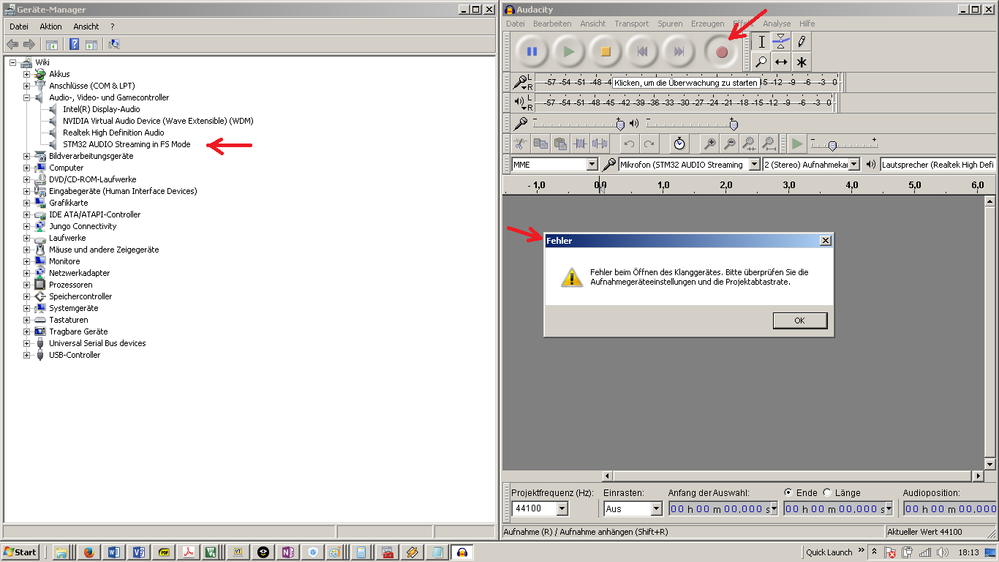Expand the Universal Serial Bus devices node

[x=27, y=343]
